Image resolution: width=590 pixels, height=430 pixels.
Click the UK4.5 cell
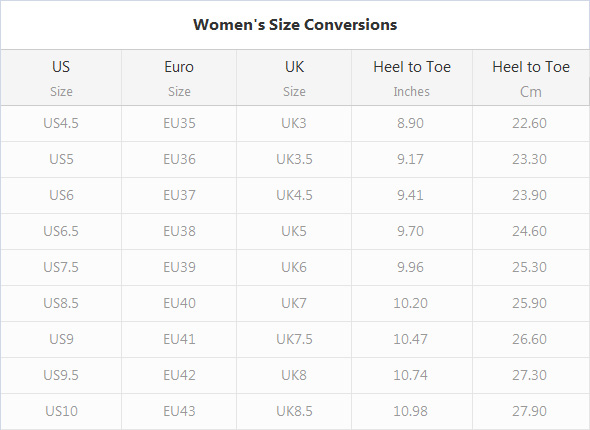click(294, 195)
